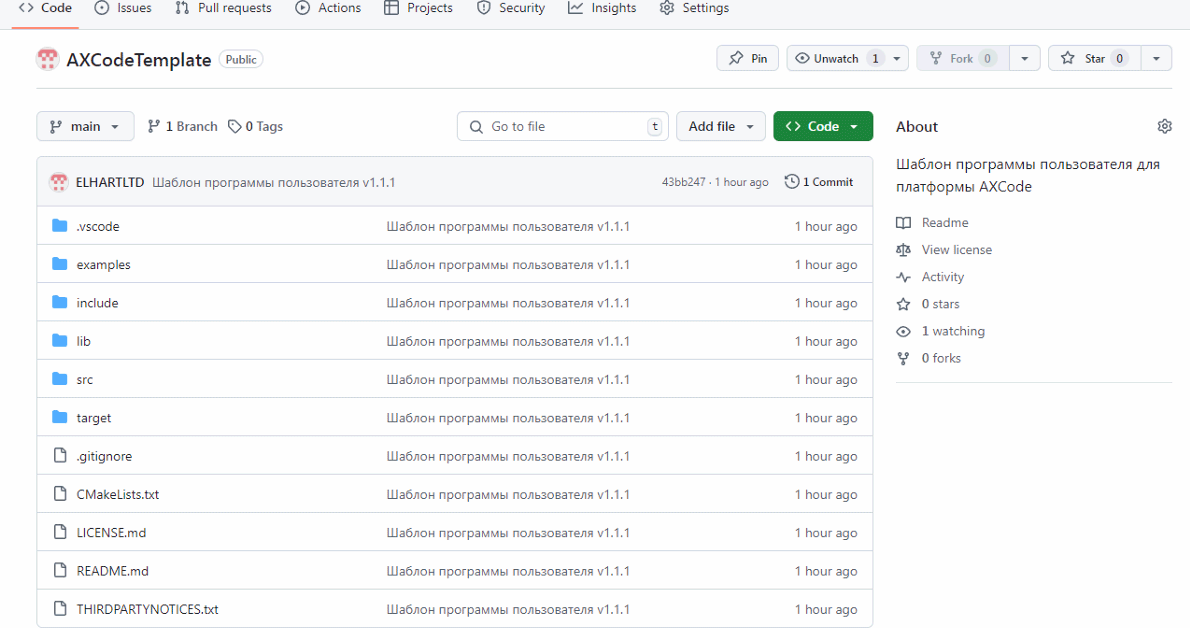Screen dimensions: 1190x628
Task: Click the ELHARTLTD commit author avatar
Action: 58,182
